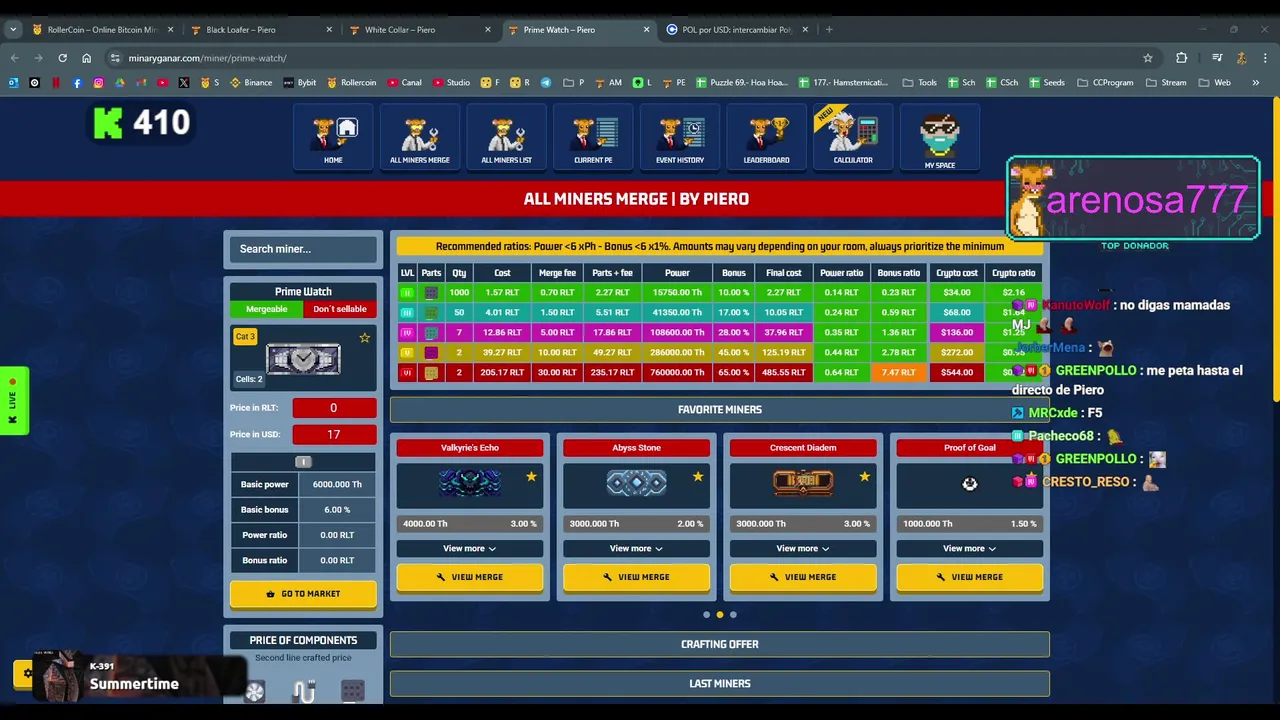The image size is (1280, 720).
Task: Open the EVENT HISTORY icon
Action: point(680,138)
